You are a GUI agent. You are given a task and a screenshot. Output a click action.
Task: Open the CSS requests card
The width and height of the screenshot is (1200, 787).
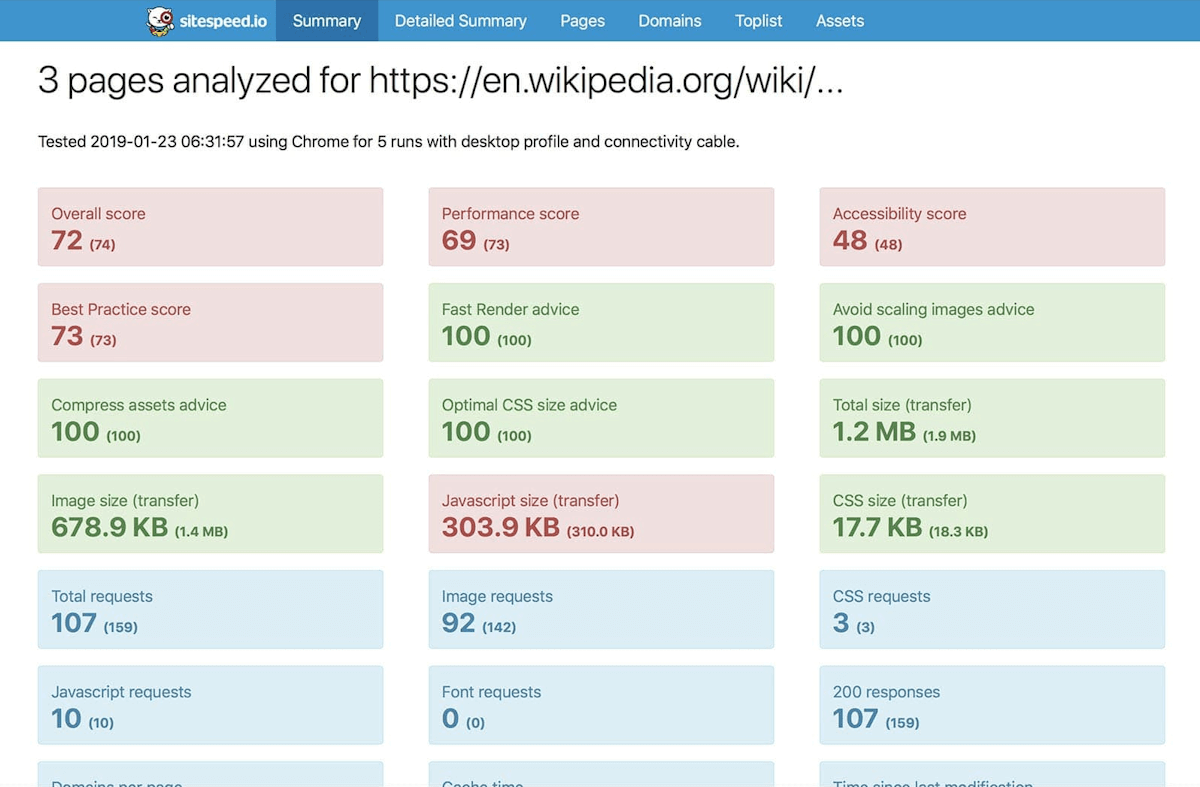pos(992,609)
